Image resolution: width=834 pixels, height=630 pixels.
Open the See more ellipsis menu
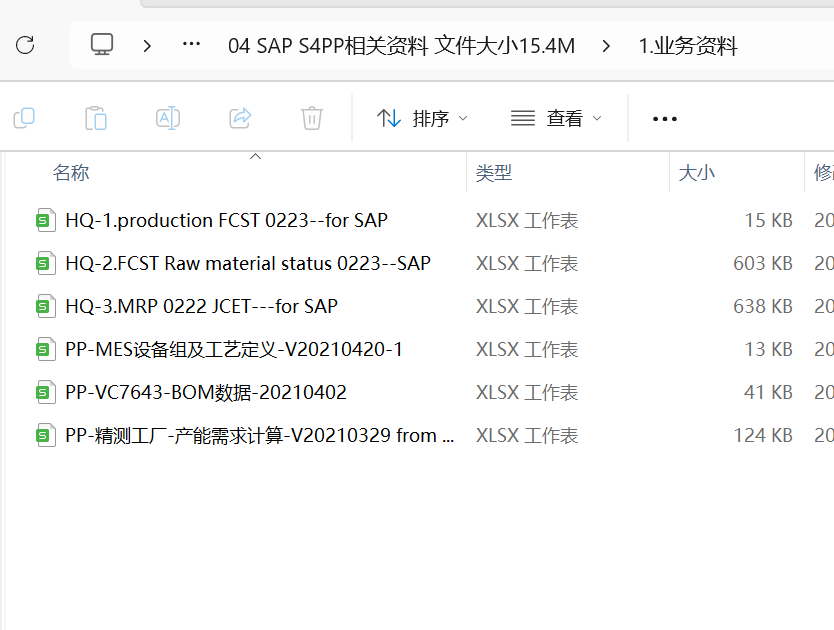coord(664,119)
